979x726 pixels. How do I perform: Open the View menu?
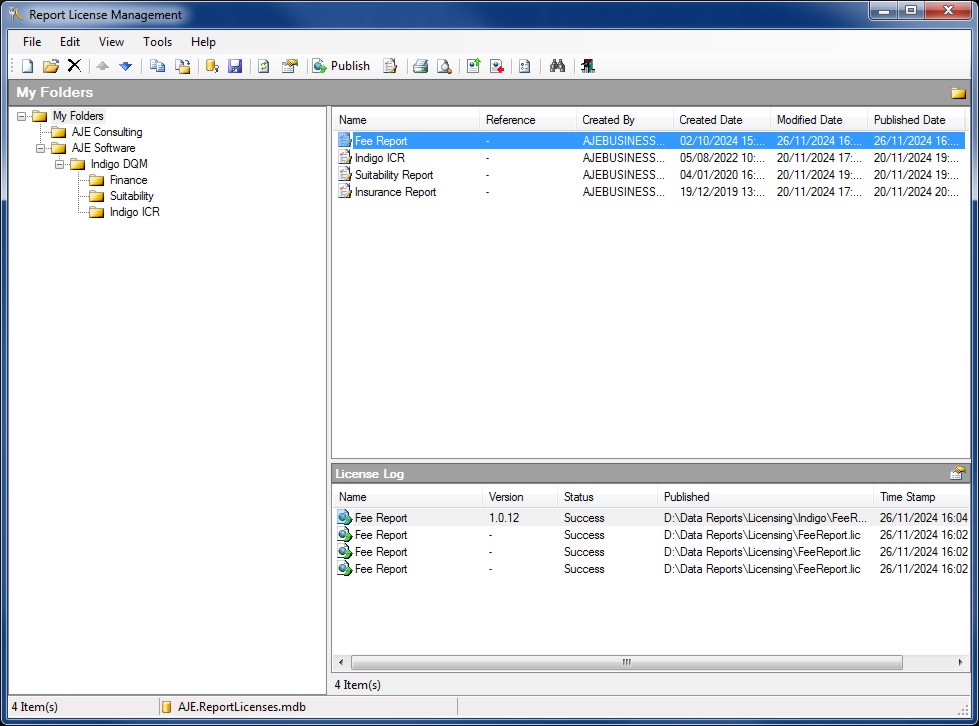pos(111,42)
